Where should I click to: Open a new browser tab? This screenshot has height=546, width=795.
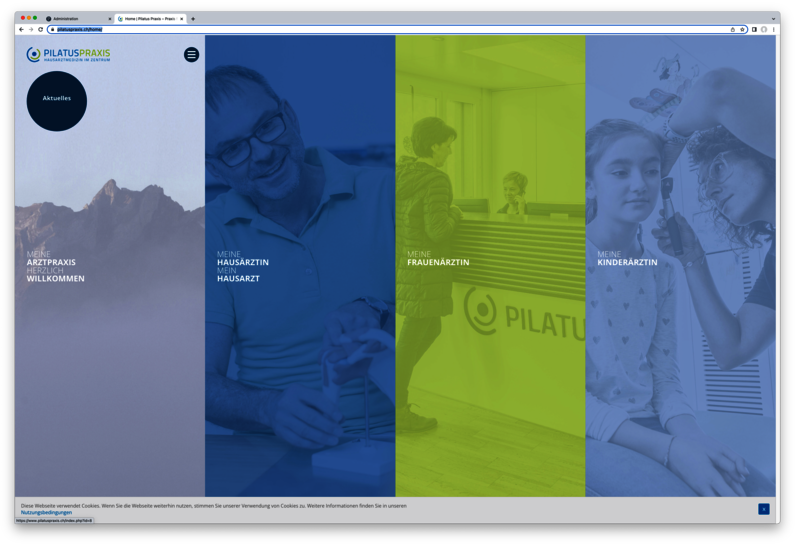coord(193,19)
